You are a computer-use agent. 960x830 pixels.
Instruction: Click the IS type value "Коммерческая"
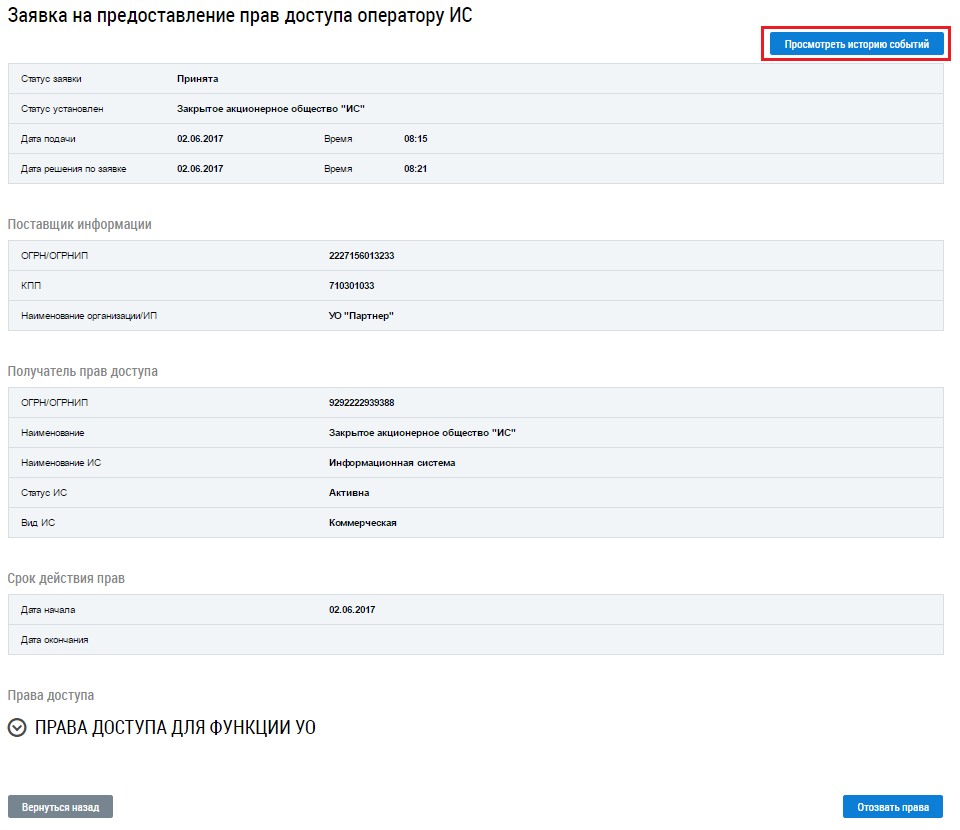coord(362,523)
